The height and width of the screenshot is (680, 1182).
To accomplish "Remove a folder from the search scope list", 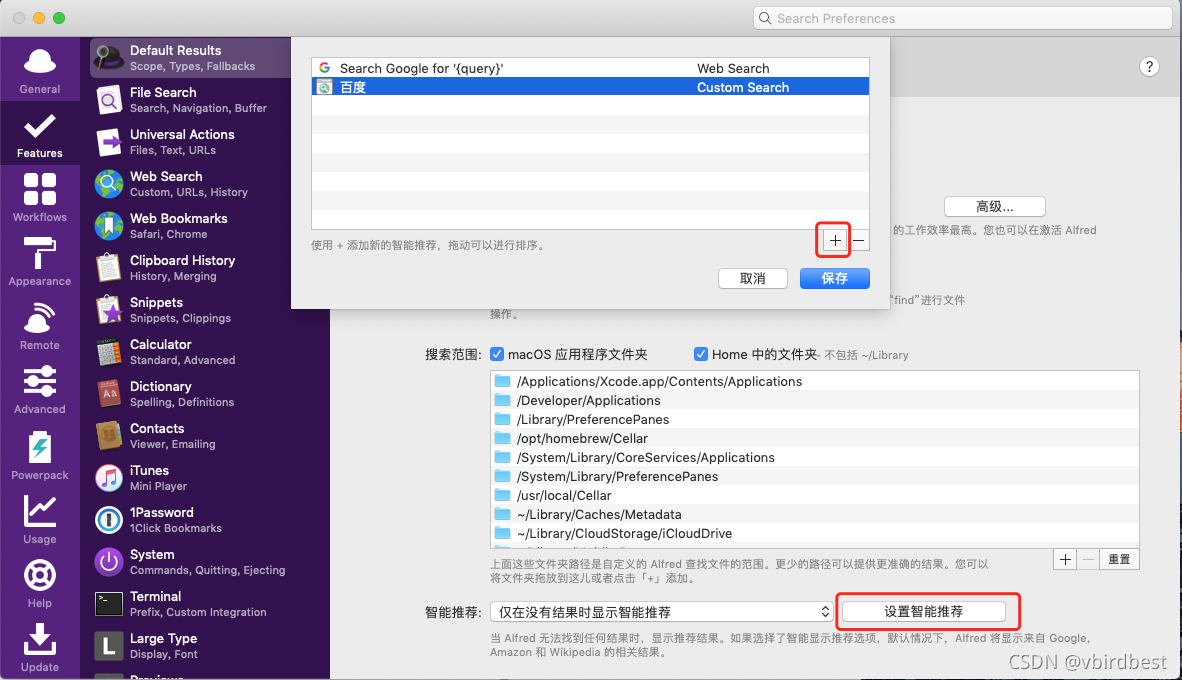I will click(1088, 559).
